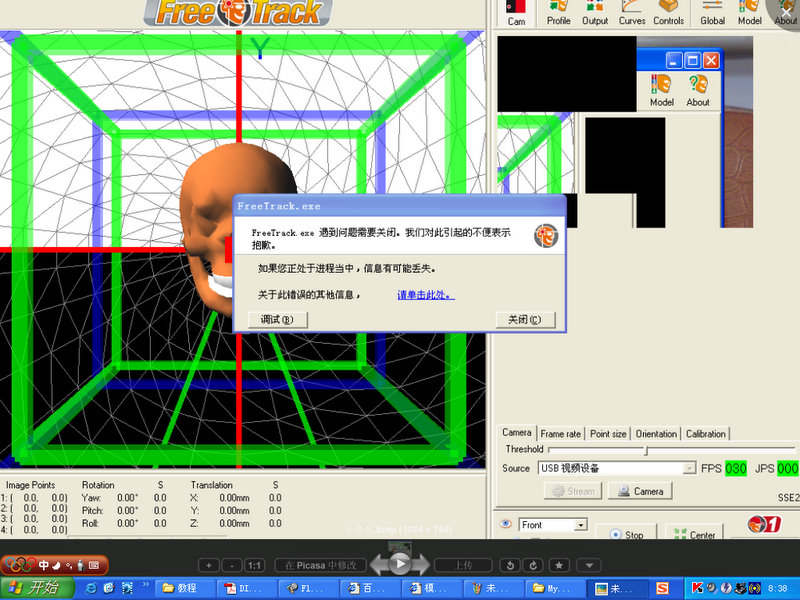Click the JPS 000 green value
800x600 pixels.
[787, 468]
